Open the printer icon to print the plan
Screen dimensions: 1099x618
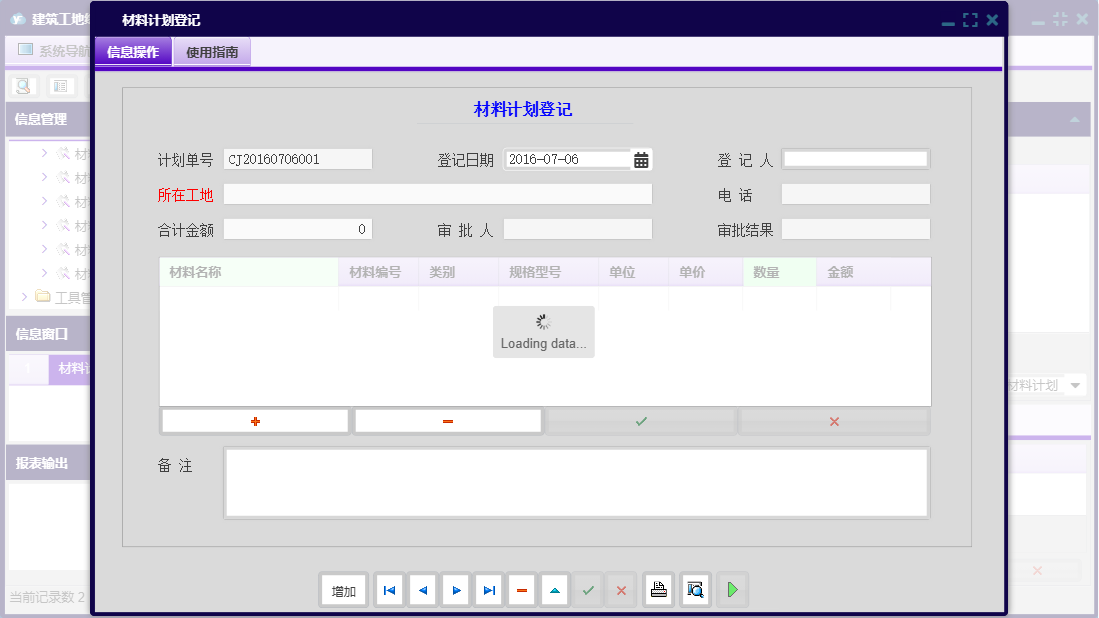tap(658, 590)
